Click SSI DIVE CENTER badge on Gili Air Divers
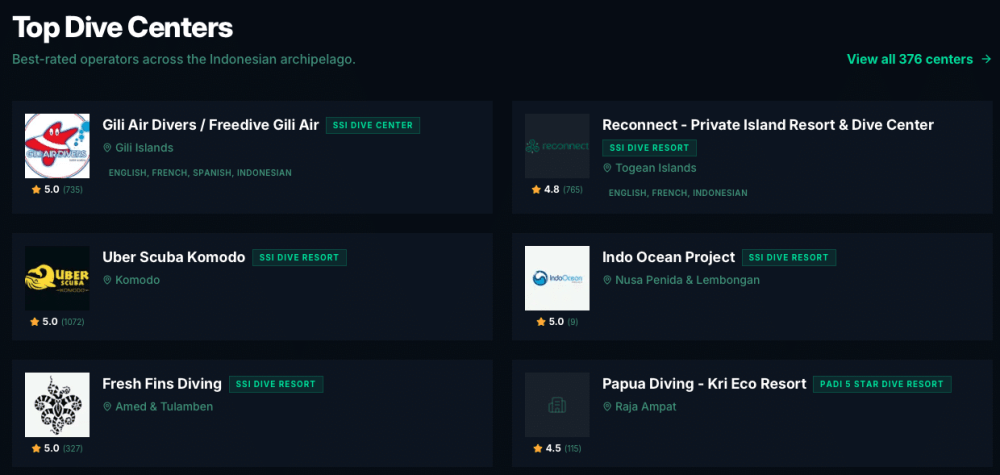Screen dimensions: 1000x475 (373, 126)
